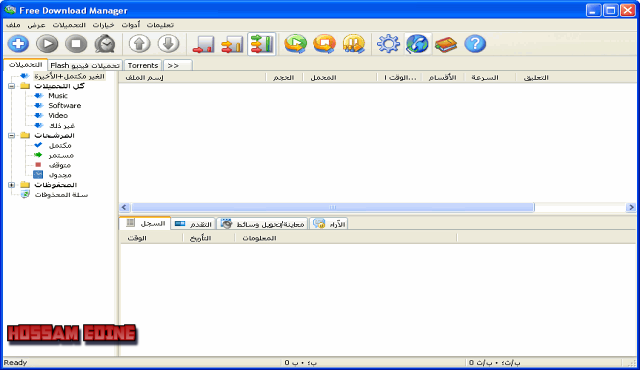Expand the المحفوظات folder
Image resolution: width=640 pixels, height=370 pixels.
[x=11, y=185]
